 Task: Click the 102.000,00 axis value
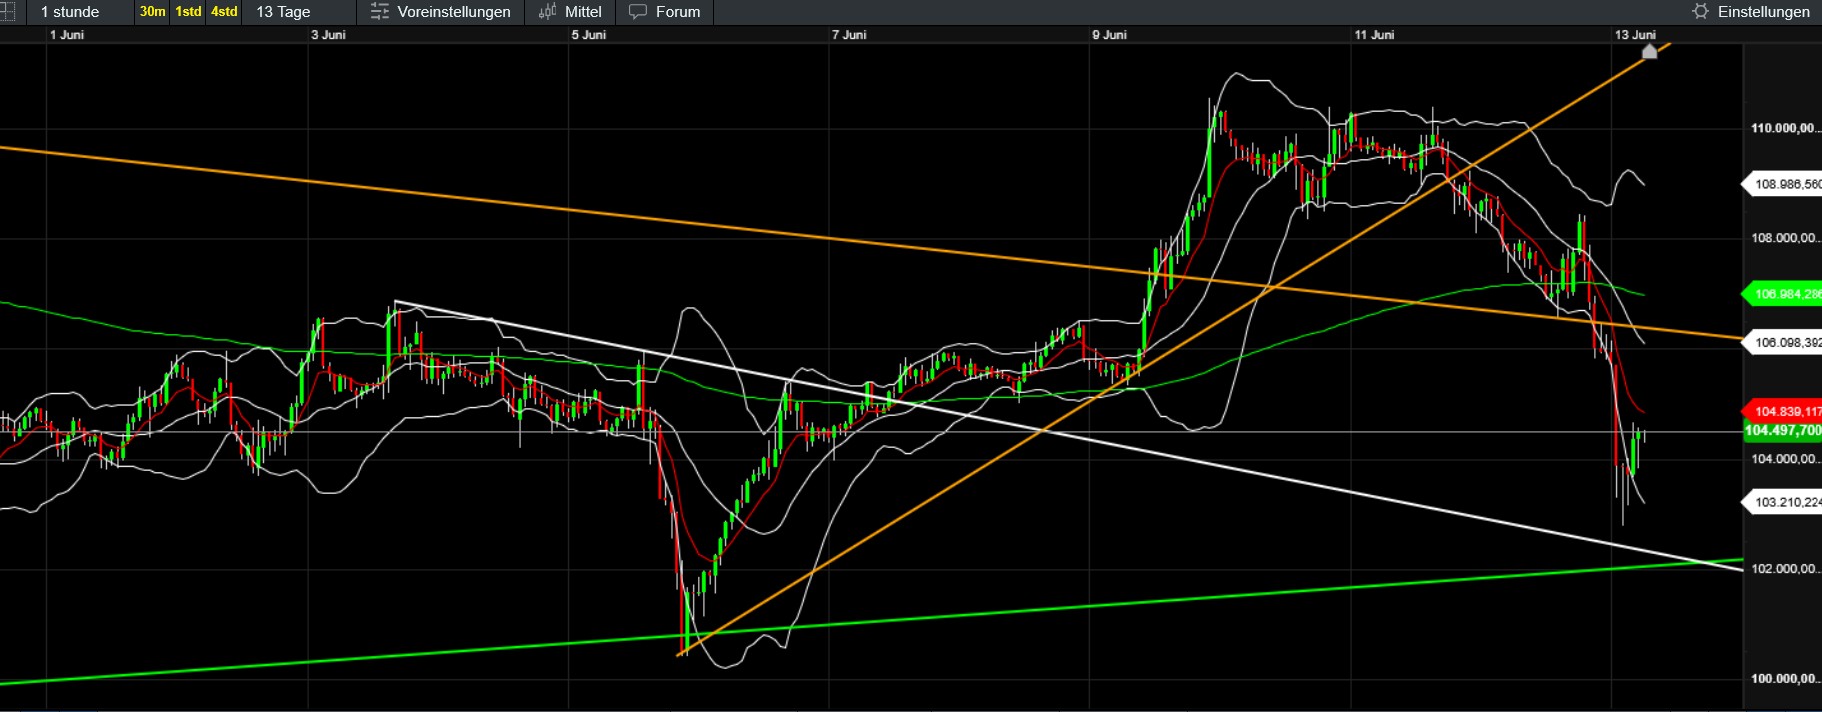coord(1785,569)
